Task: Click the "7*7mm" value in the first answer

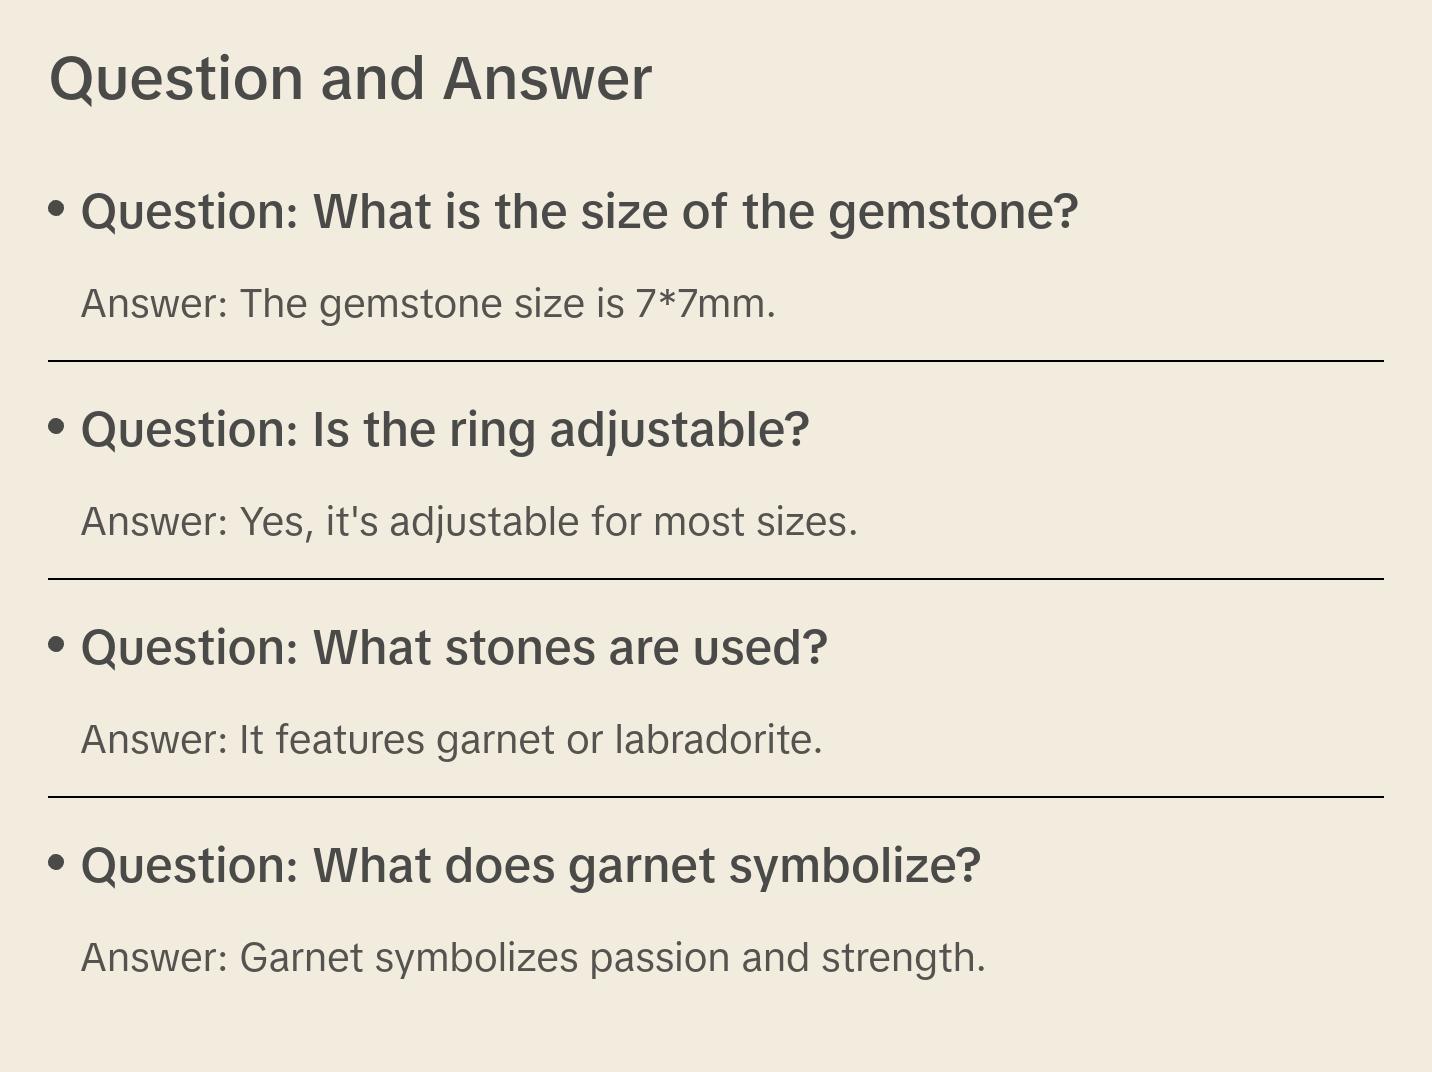Action: coord(700,304)
